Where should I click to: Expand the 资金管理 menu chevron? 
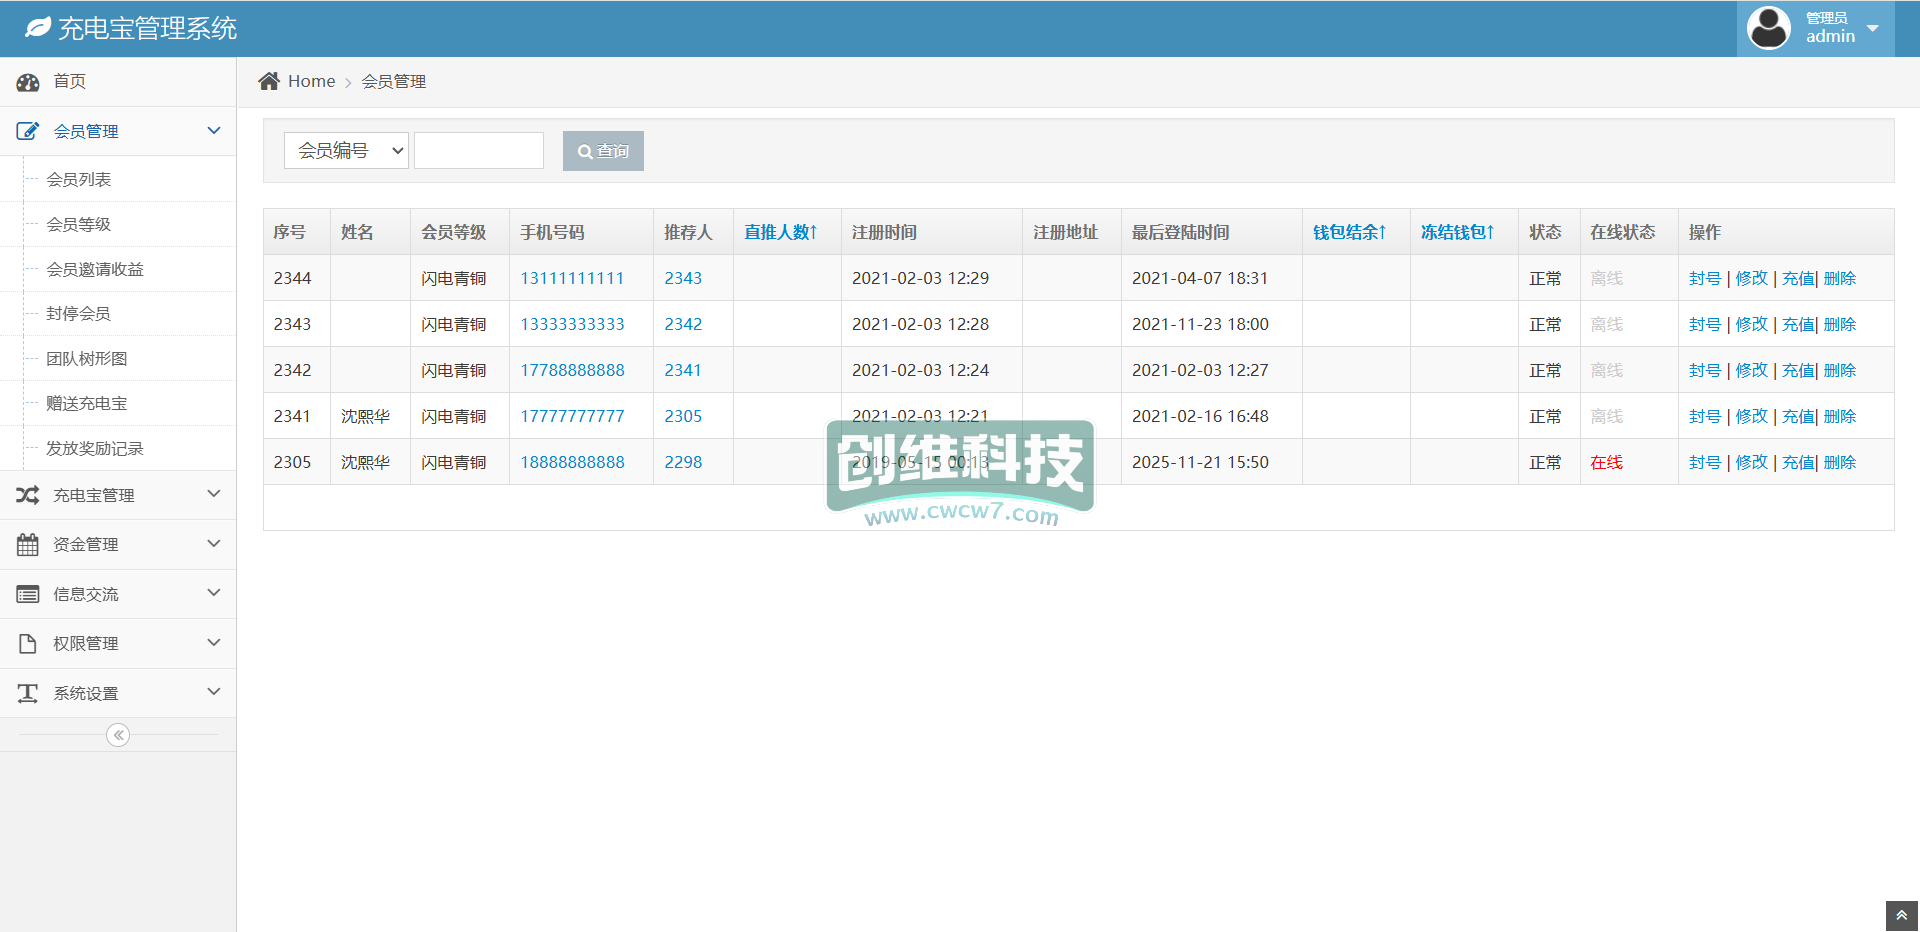point(213,544)
